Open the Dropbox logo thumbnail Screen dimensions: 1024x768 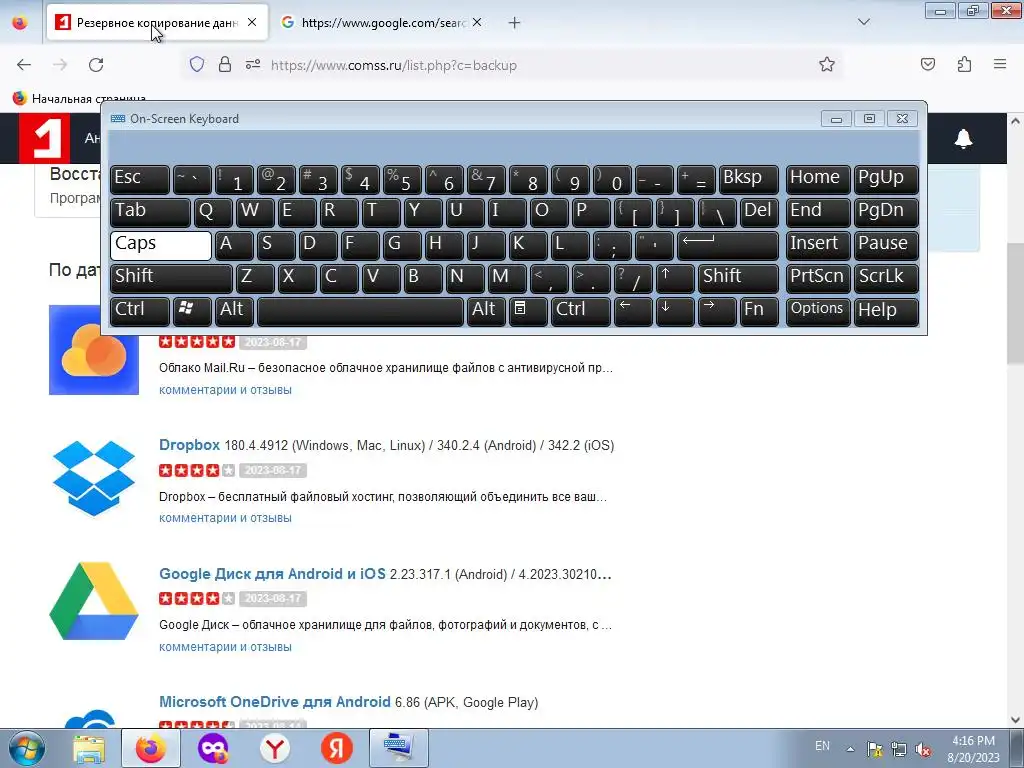click(x=93, y=478)
